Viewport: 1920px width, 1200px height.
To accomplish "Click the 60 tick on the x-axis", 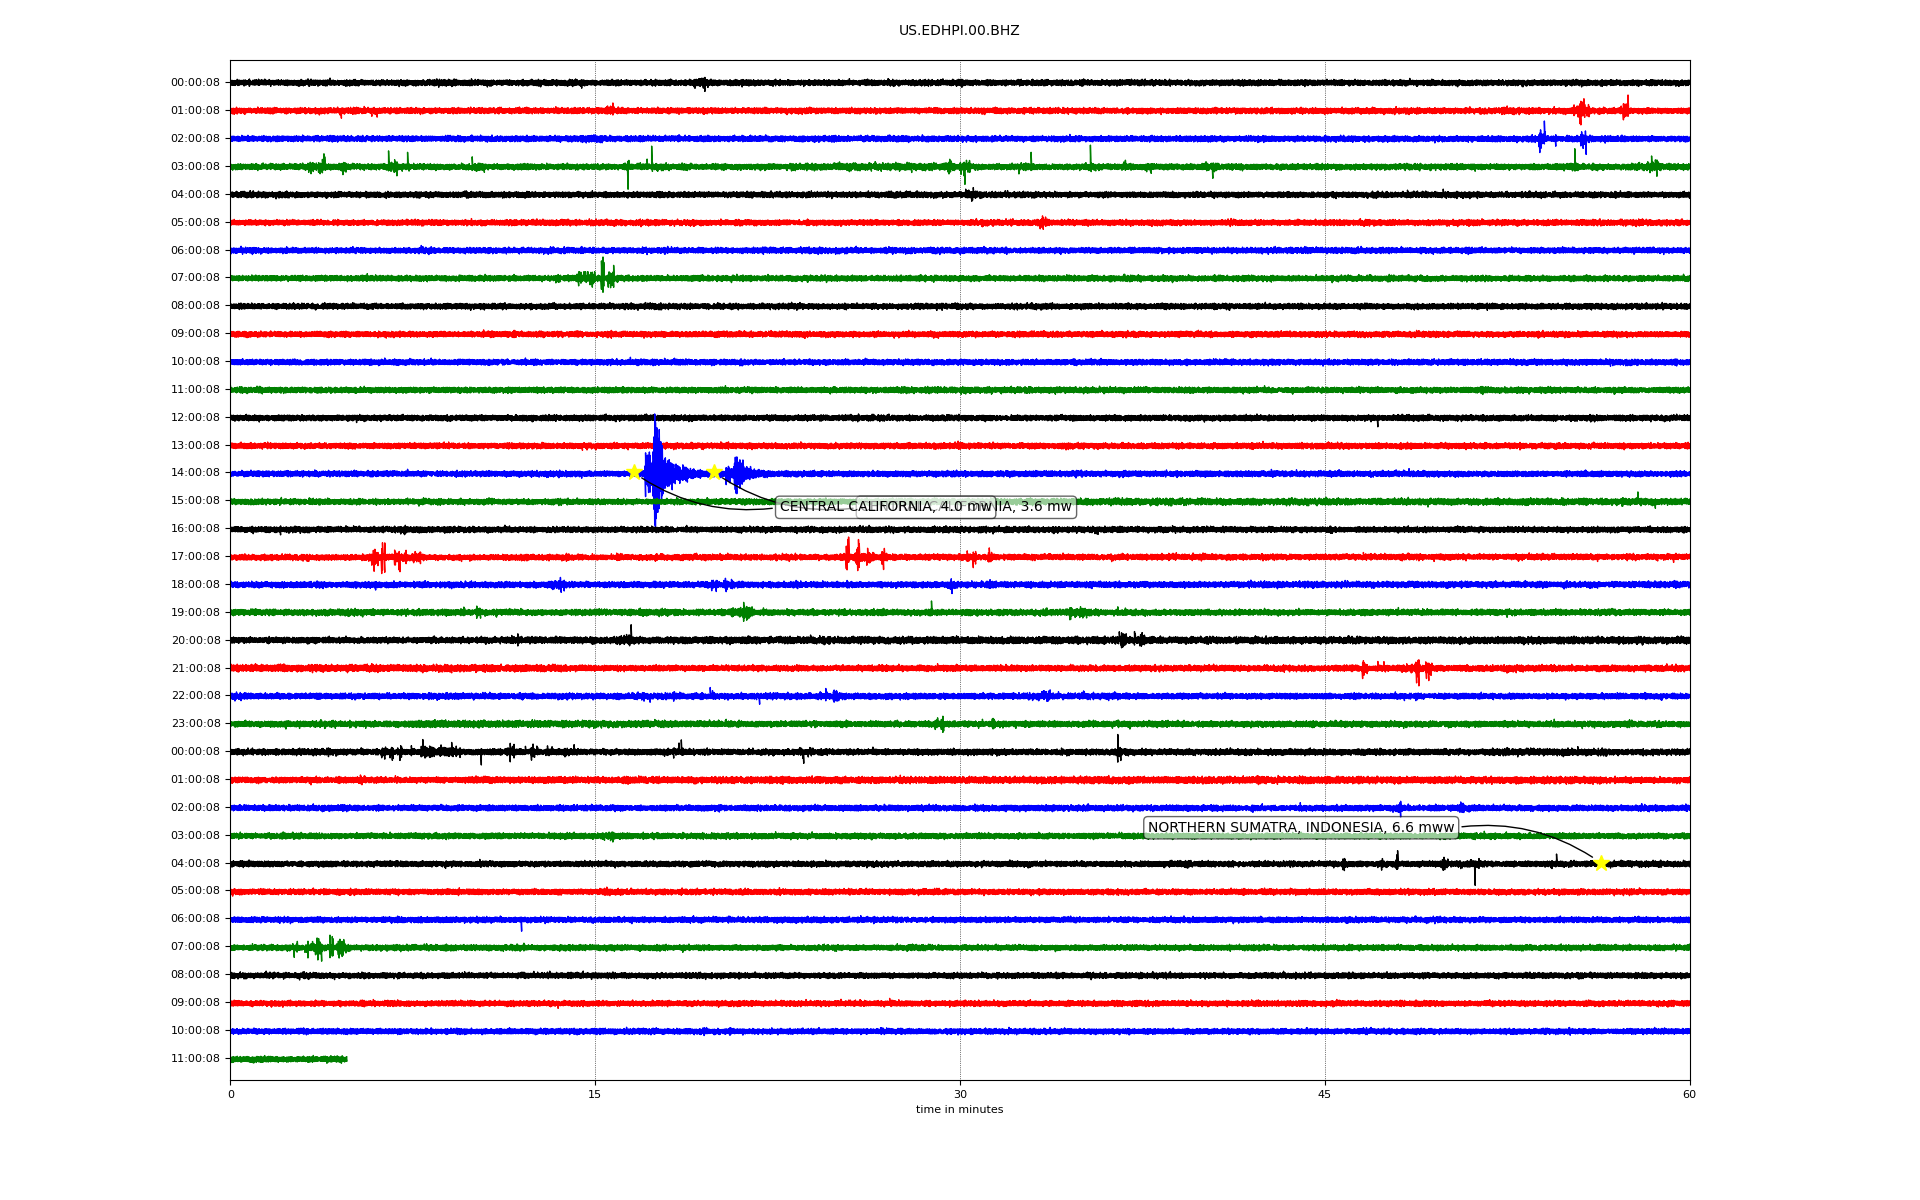I will click(1689, 1094).
